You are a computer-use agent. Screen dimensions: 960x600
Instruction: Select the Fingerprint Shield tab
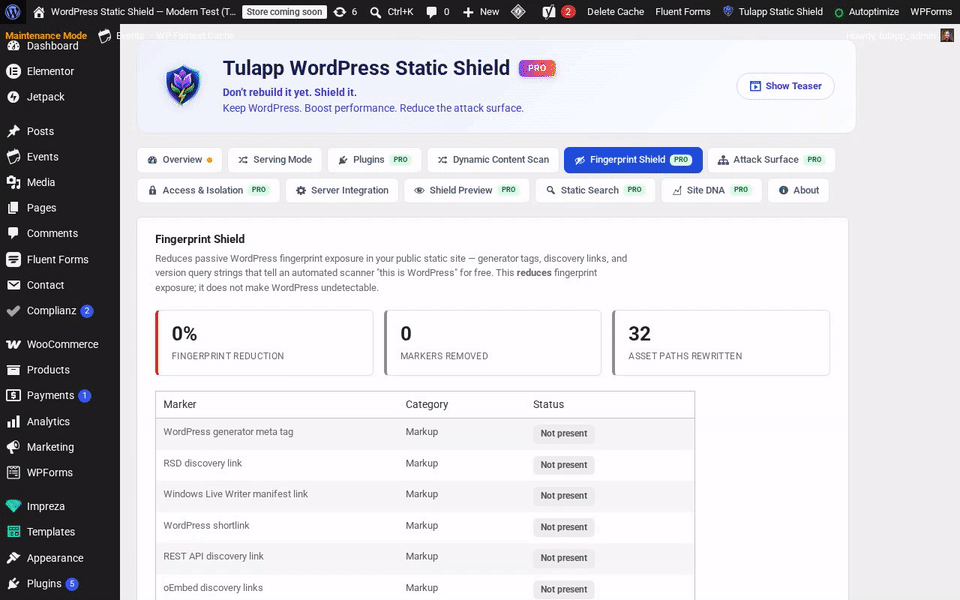point(633,160)
